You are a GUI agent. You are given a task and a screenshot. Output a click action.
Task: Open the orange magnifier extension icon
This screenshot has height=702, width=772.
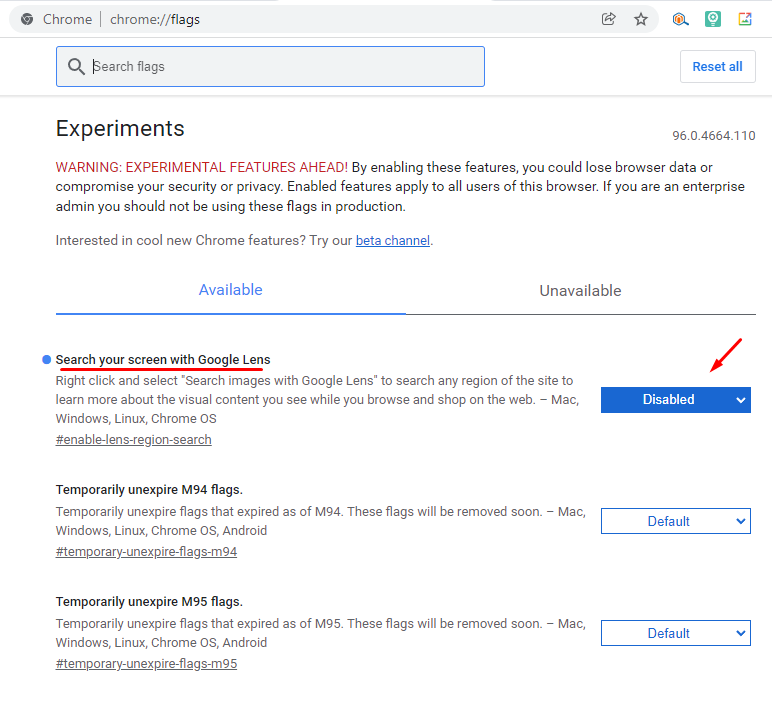tap(680, 19)
